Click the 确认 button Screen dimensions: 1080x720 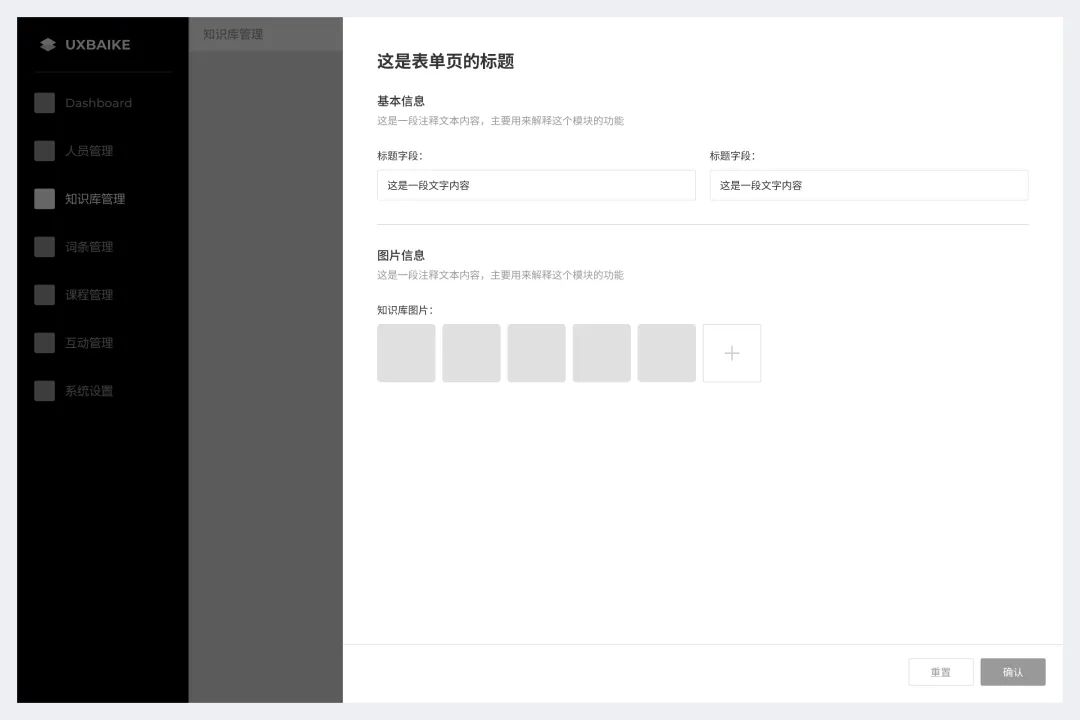(1012, 671)
